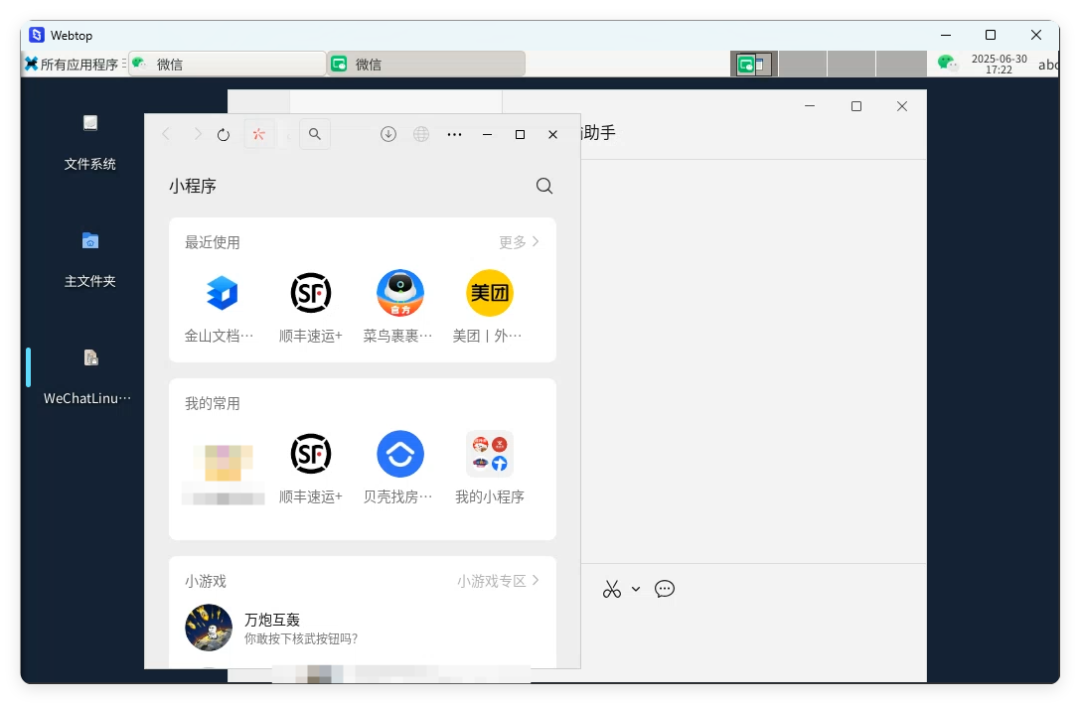Screen dimensions: 1080x704
Task: Go forward in mini program window
Action: pos(197,134)
